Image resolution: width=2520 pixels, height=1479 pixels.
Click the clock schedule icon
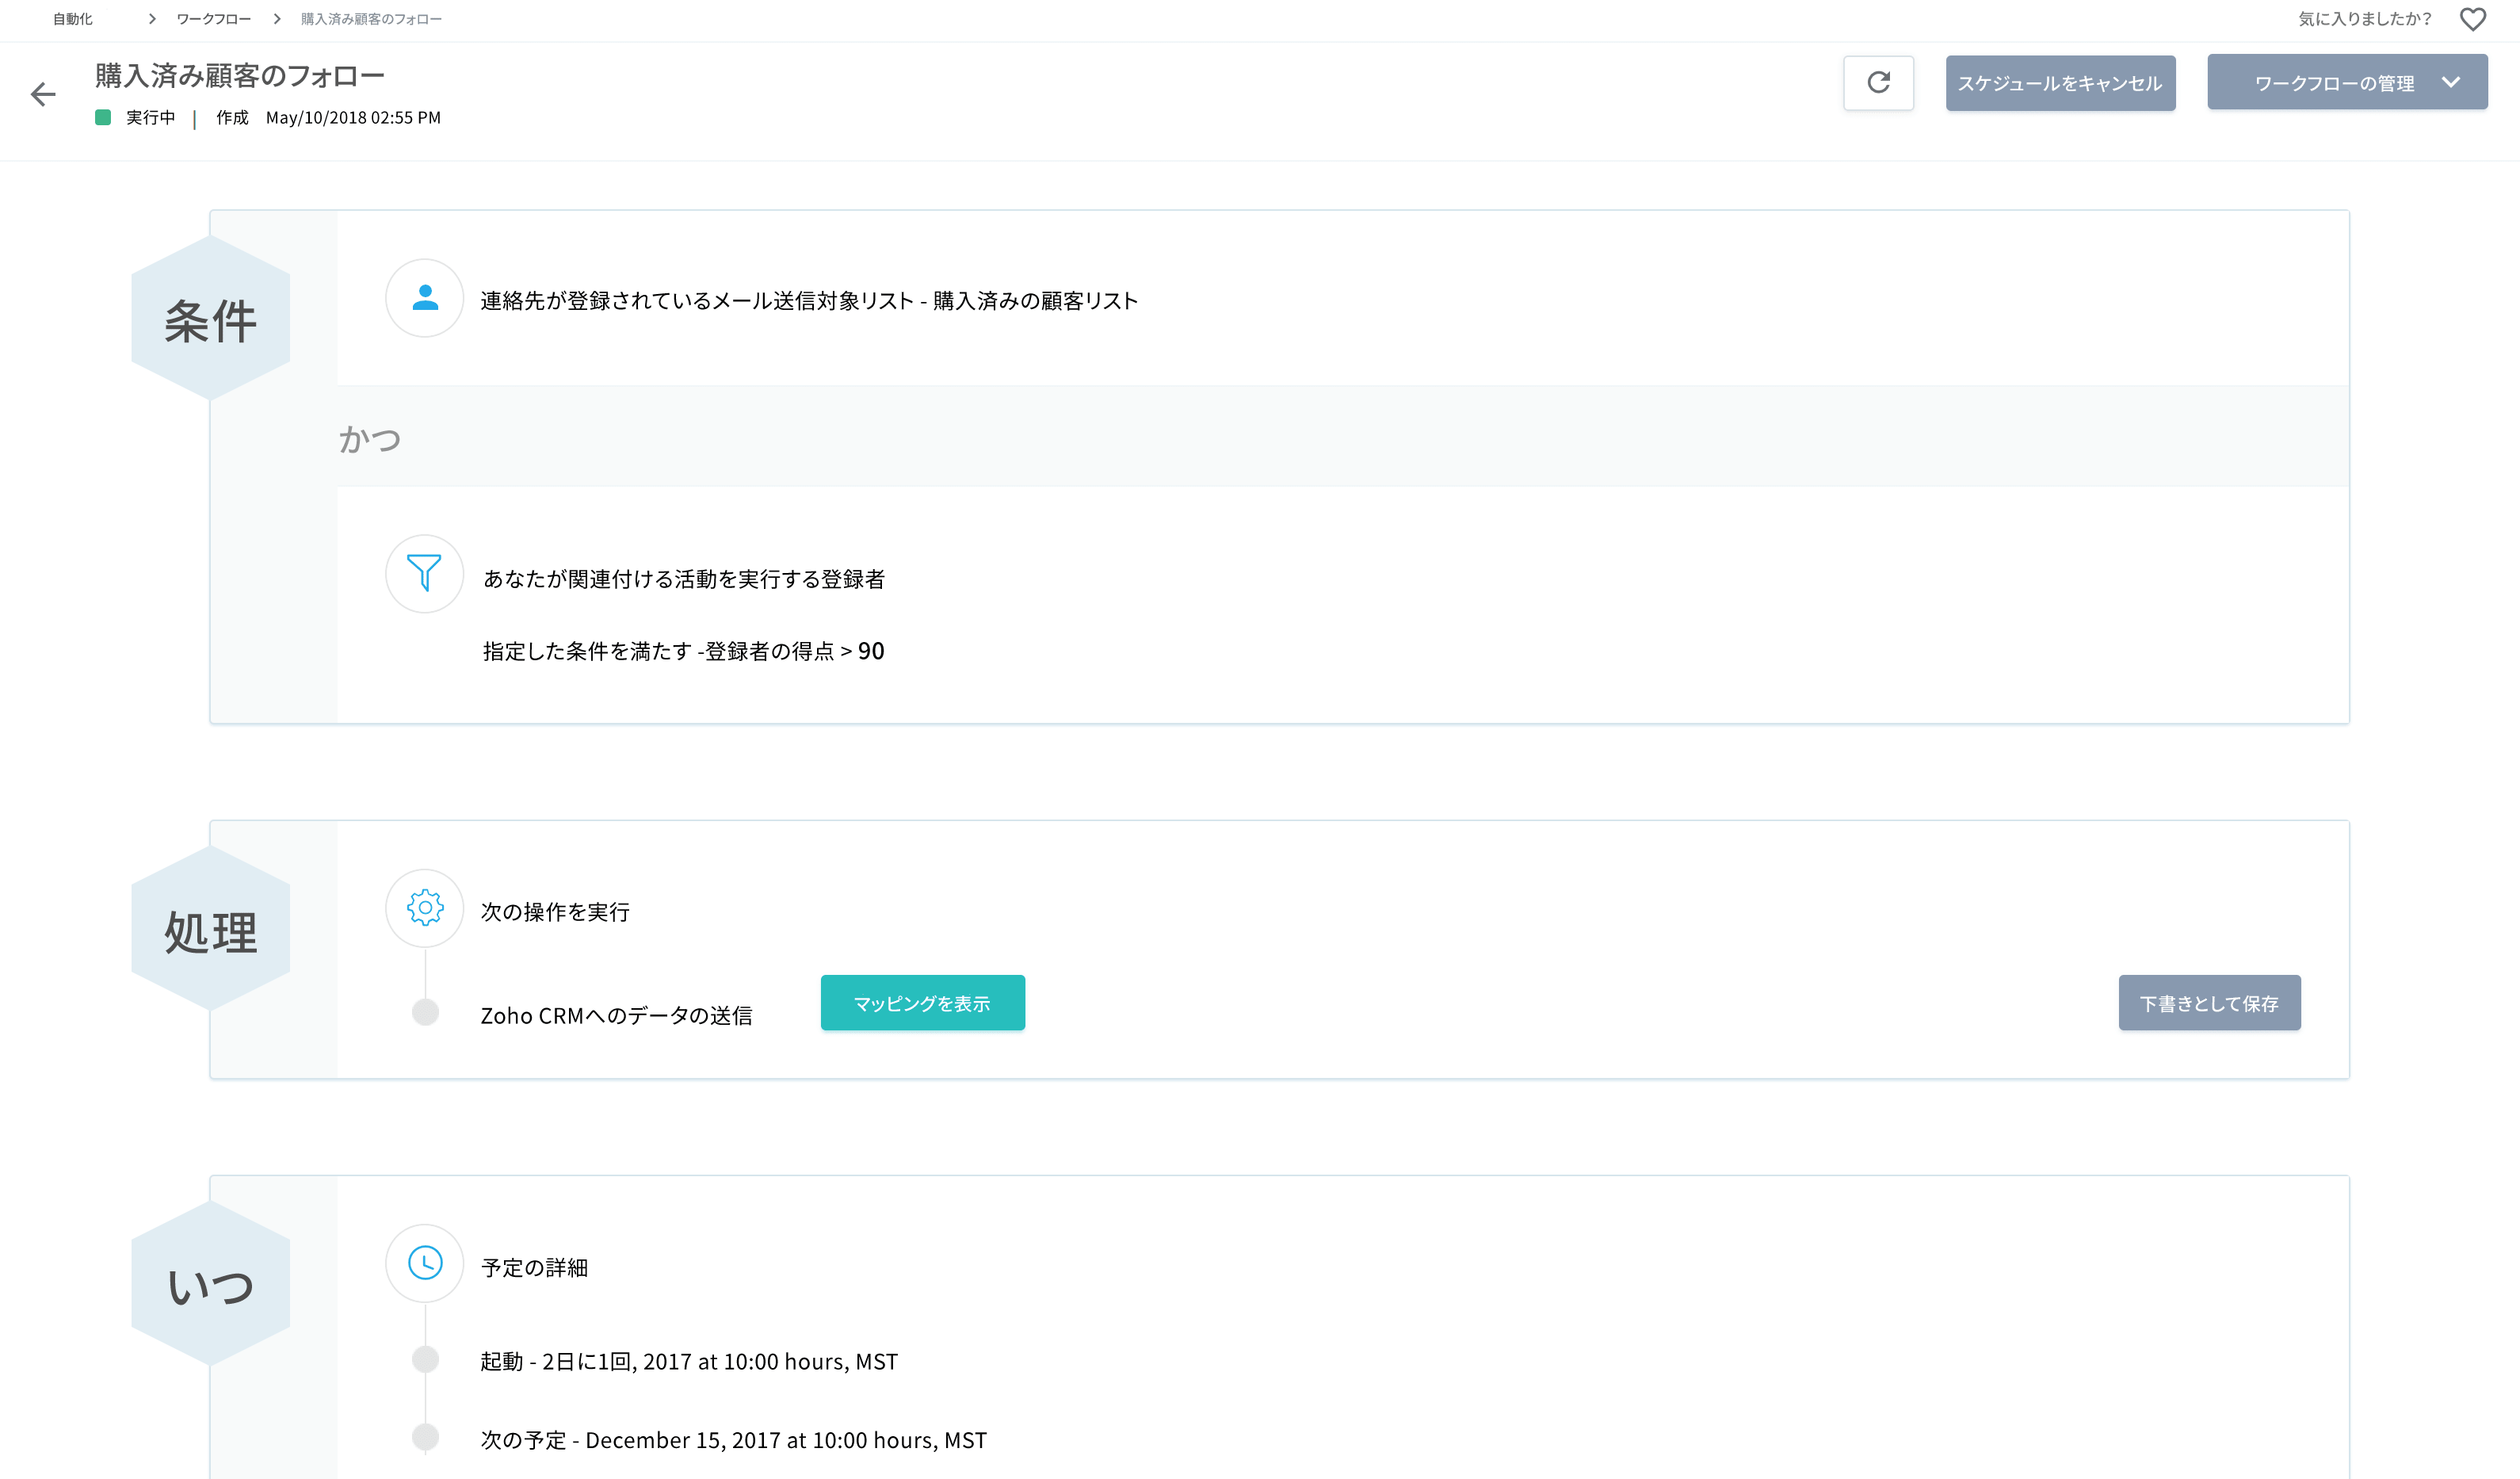tap(425, 1263)
